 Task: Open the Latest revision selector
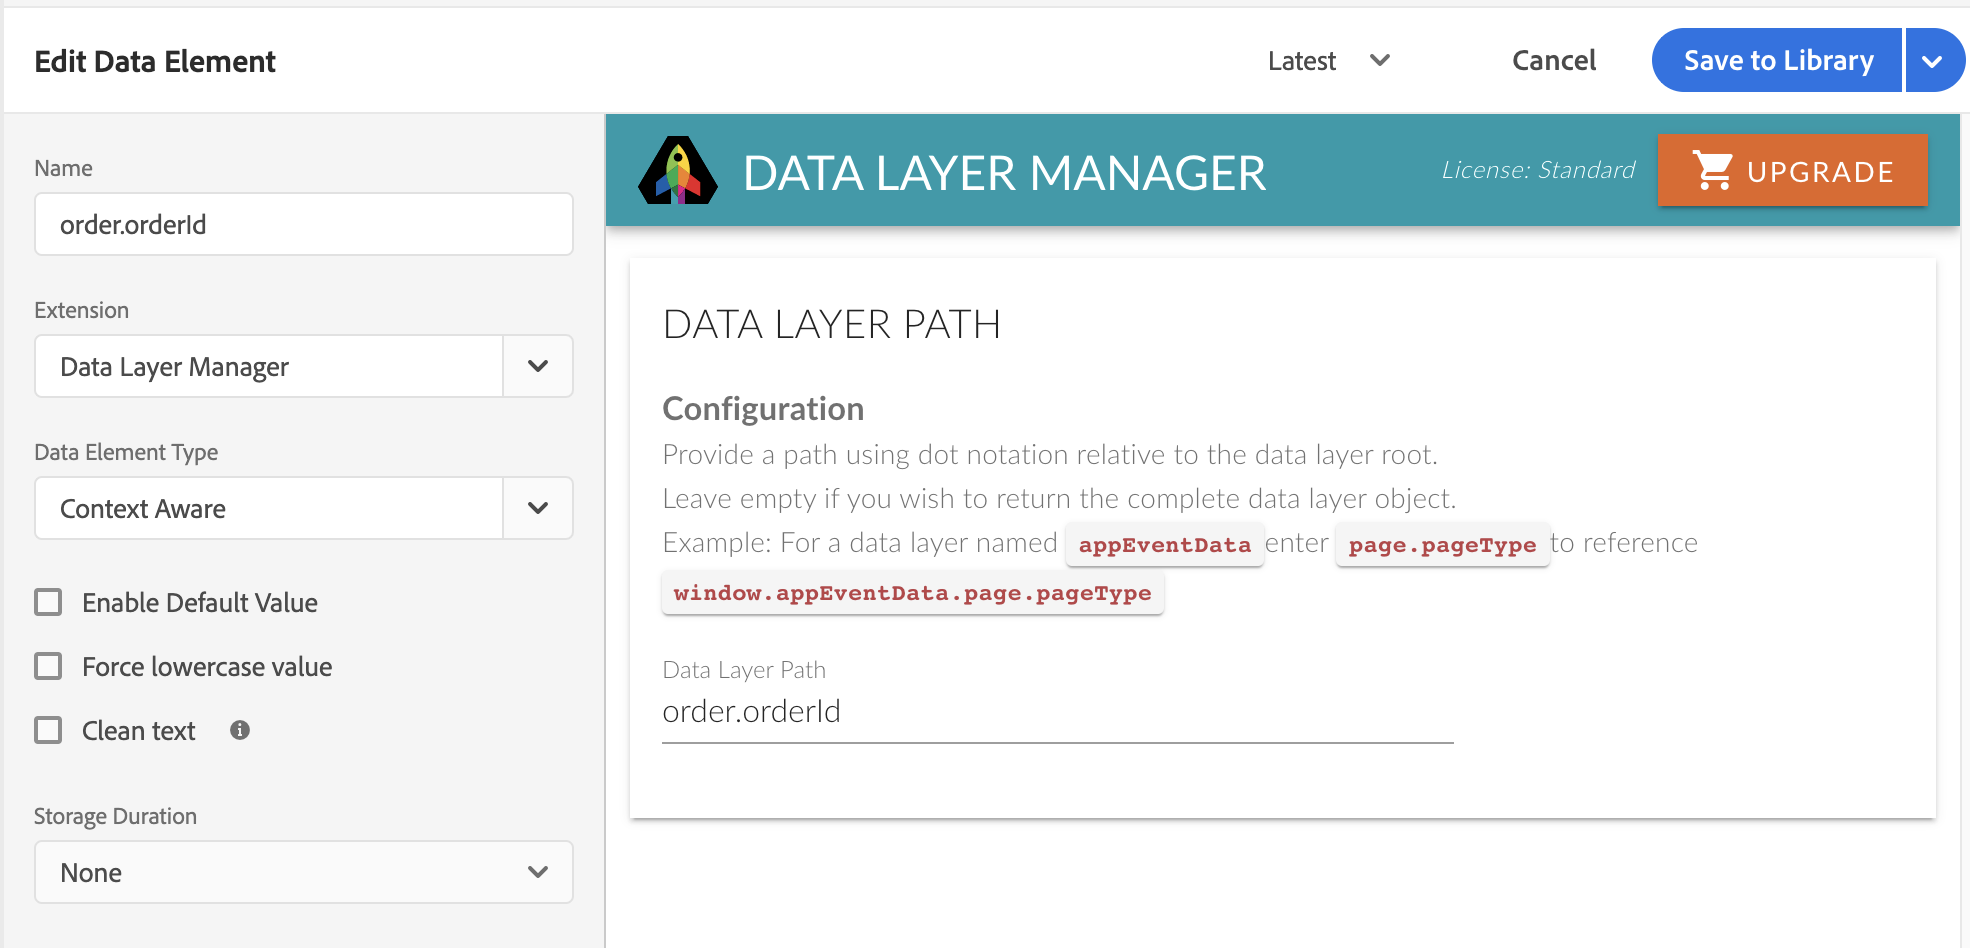click(x=1328, y=61)
